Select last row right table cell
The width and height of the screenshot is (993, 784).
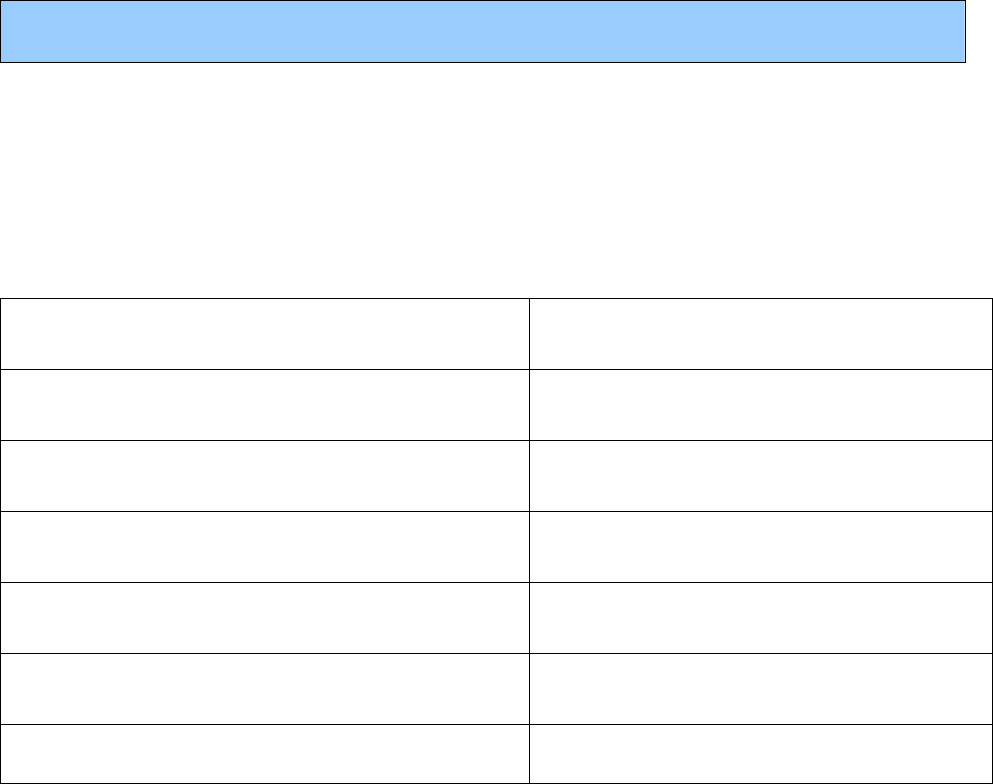point(761,753)
